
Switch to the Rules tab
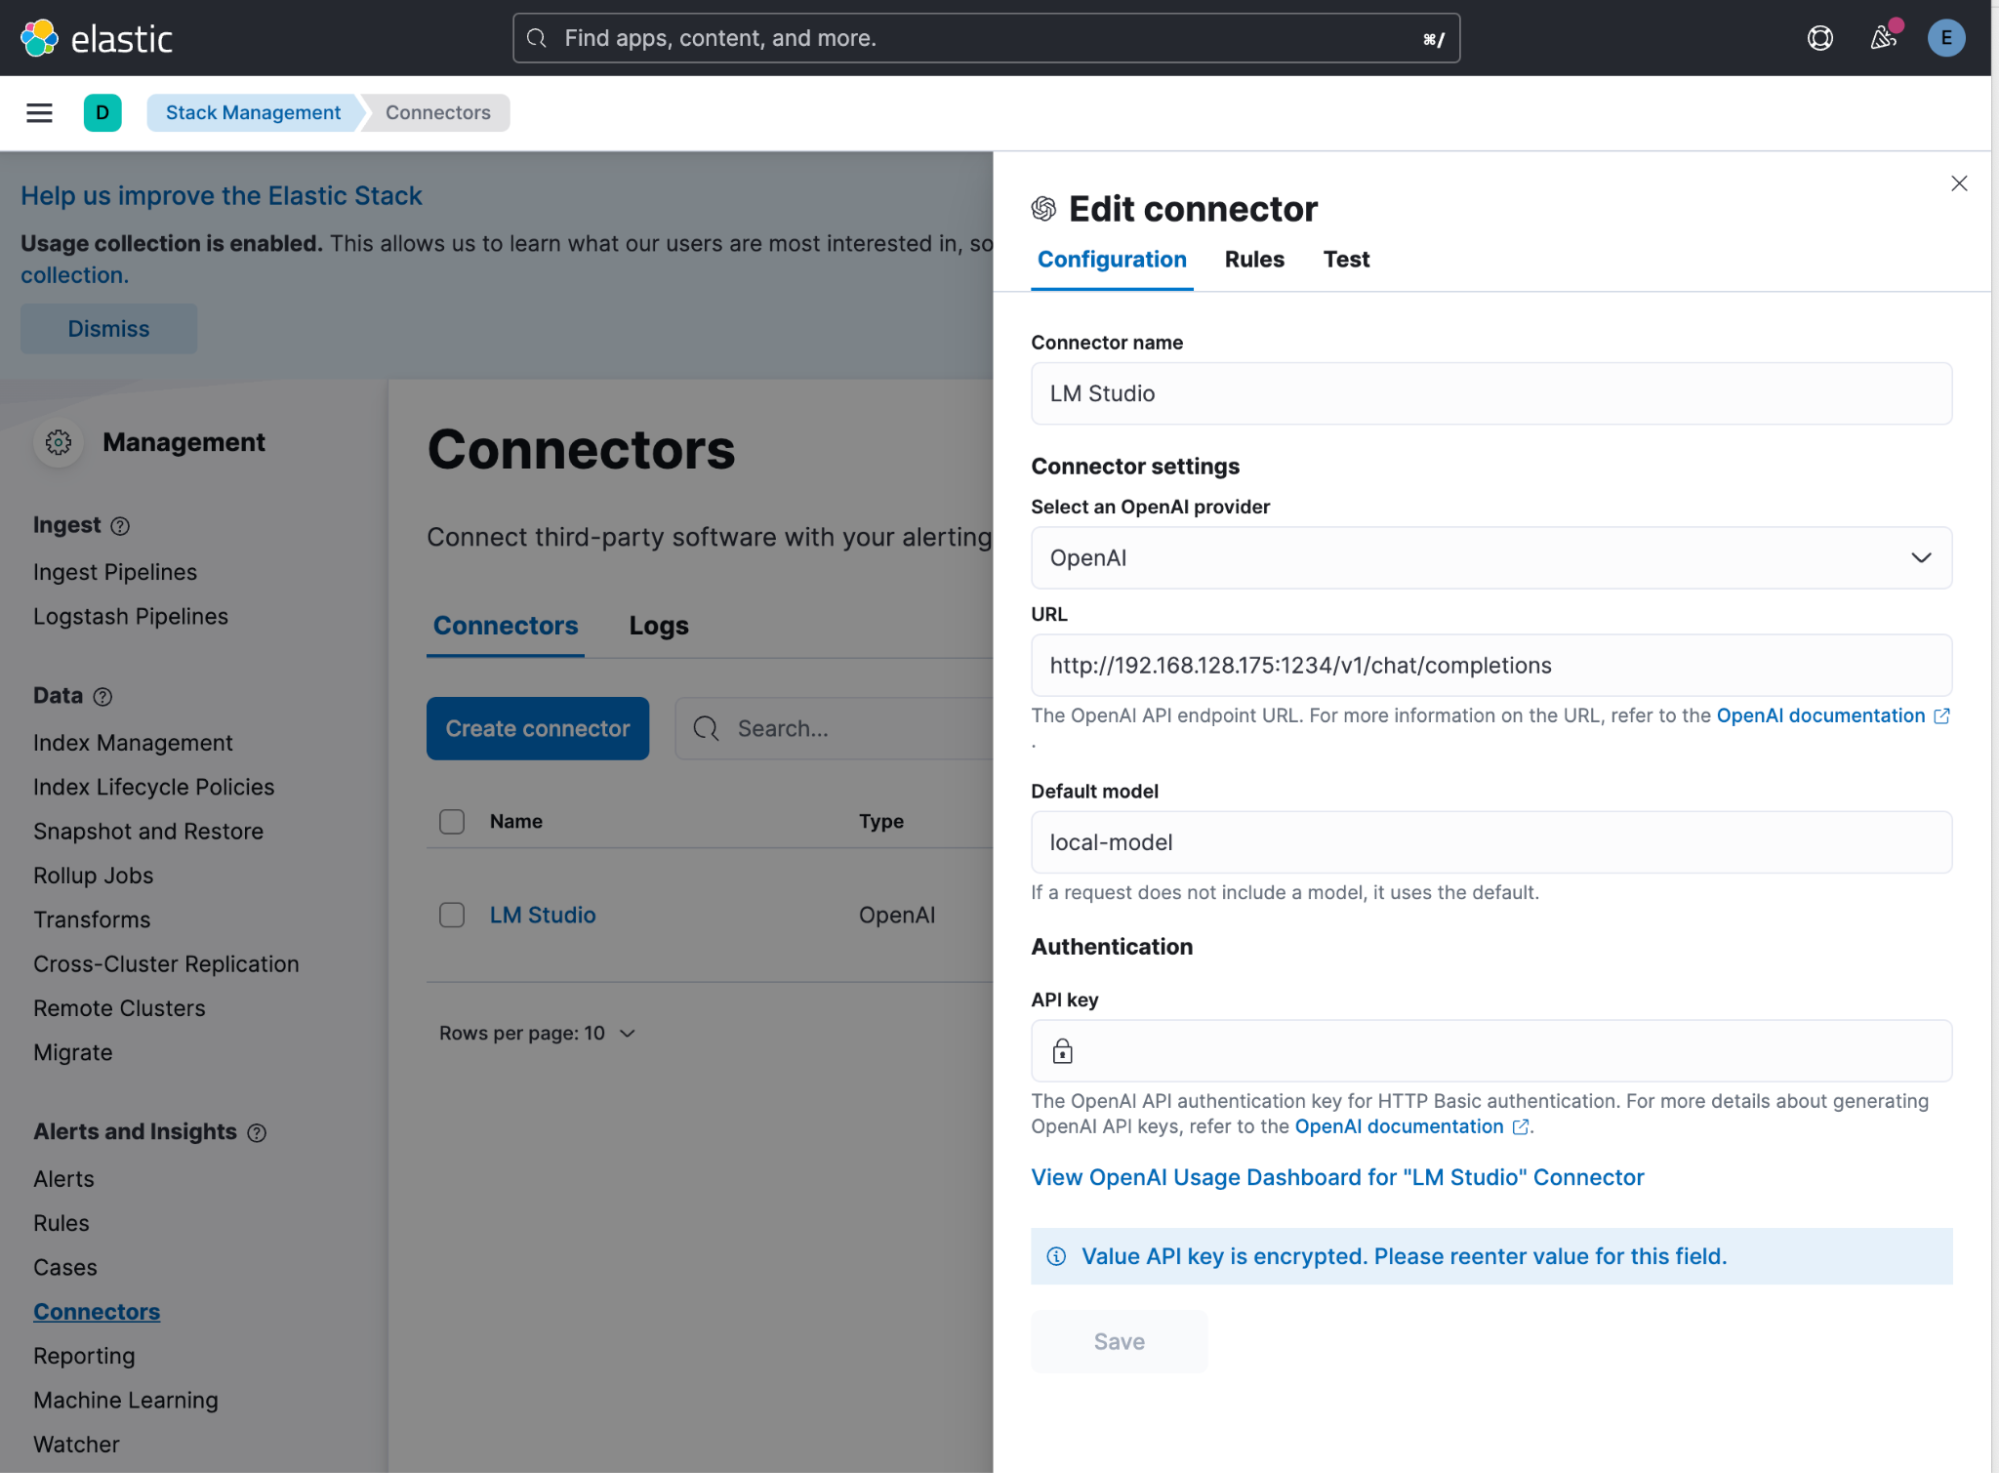[x=1254, y=259]
